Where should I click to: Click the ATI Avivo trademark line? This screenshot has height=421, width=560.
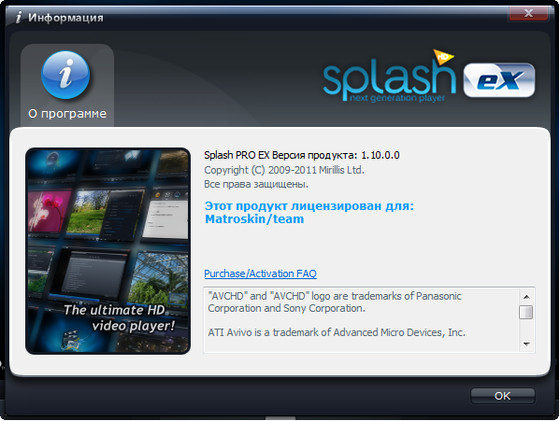337,332
